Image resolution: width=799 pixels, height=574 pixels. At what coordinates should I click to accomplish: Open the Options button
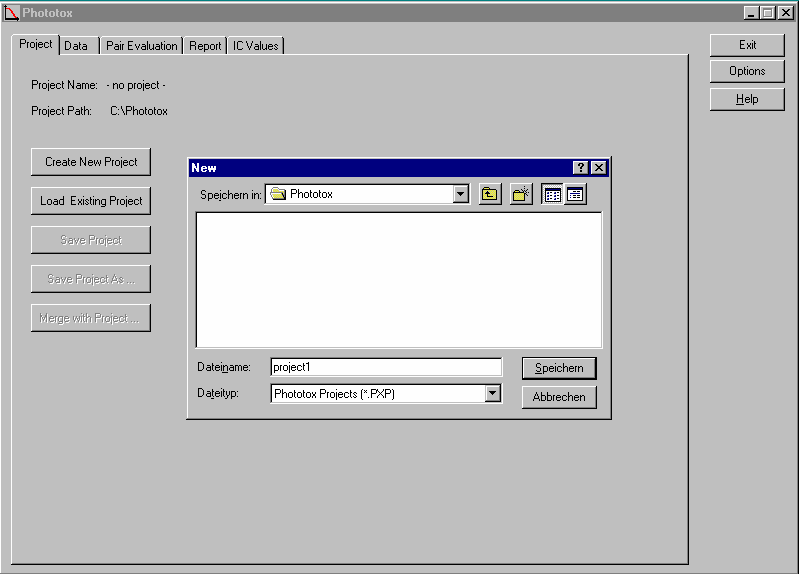point(747,72)
